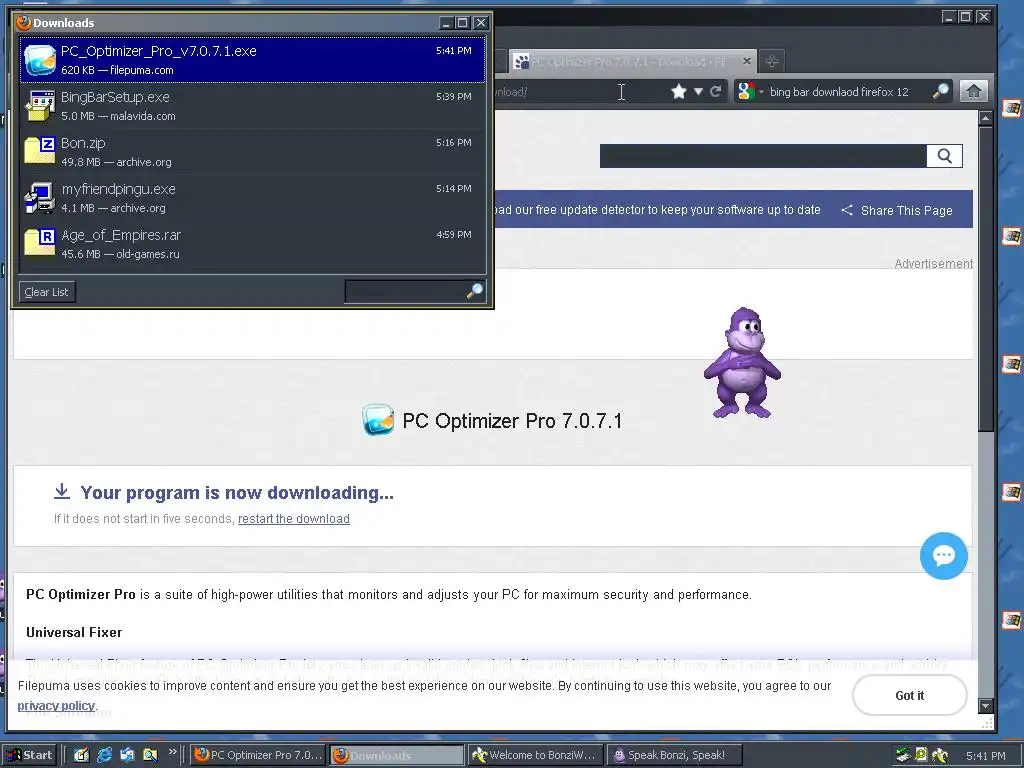This screenshot has height=768, width=1024.
Task: Click the search quick launch icon
Action: [x=150, y=755]
